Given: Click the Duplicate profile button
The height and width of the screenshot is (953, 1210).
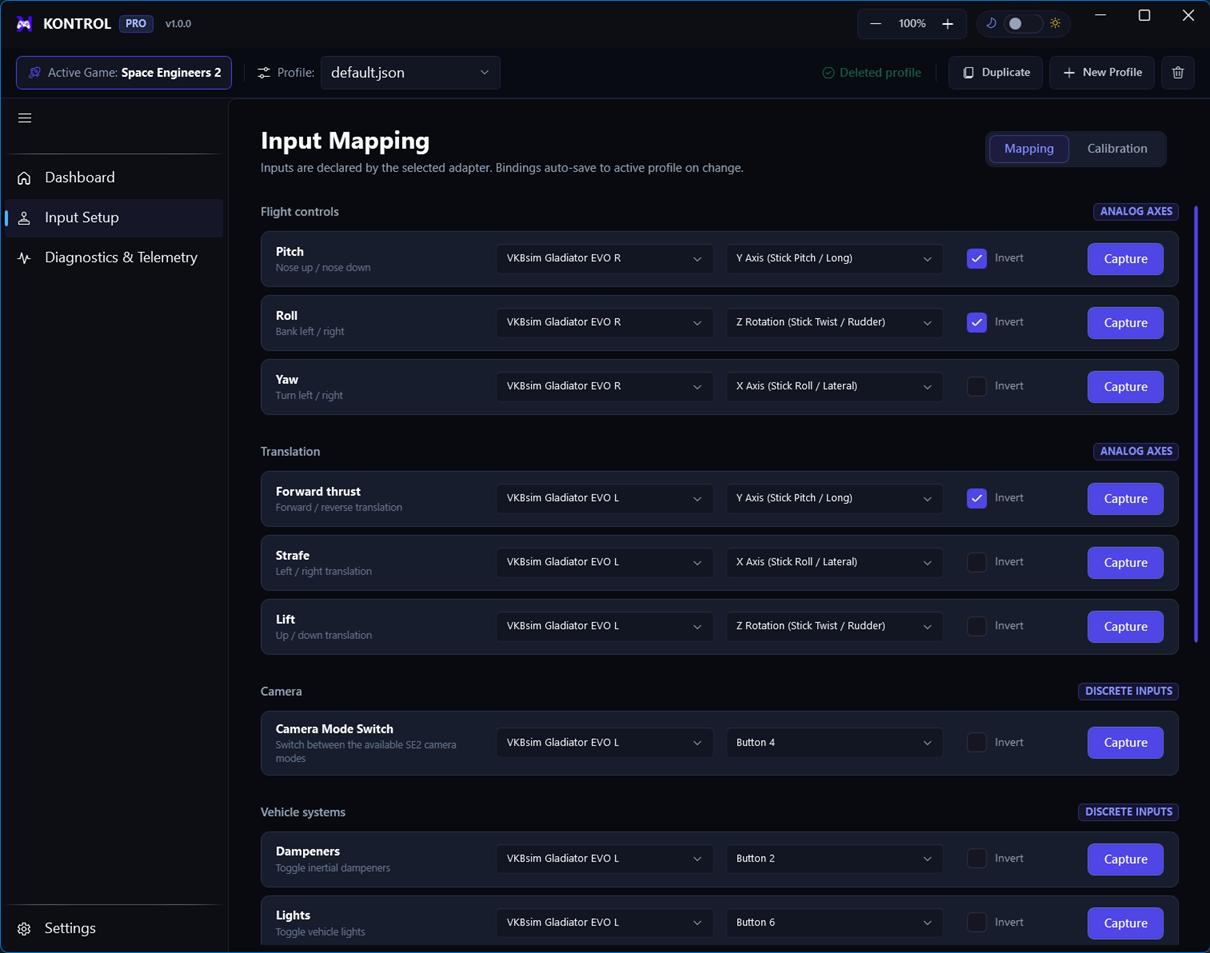Looking at the screenshot, I should pos(996,73).
